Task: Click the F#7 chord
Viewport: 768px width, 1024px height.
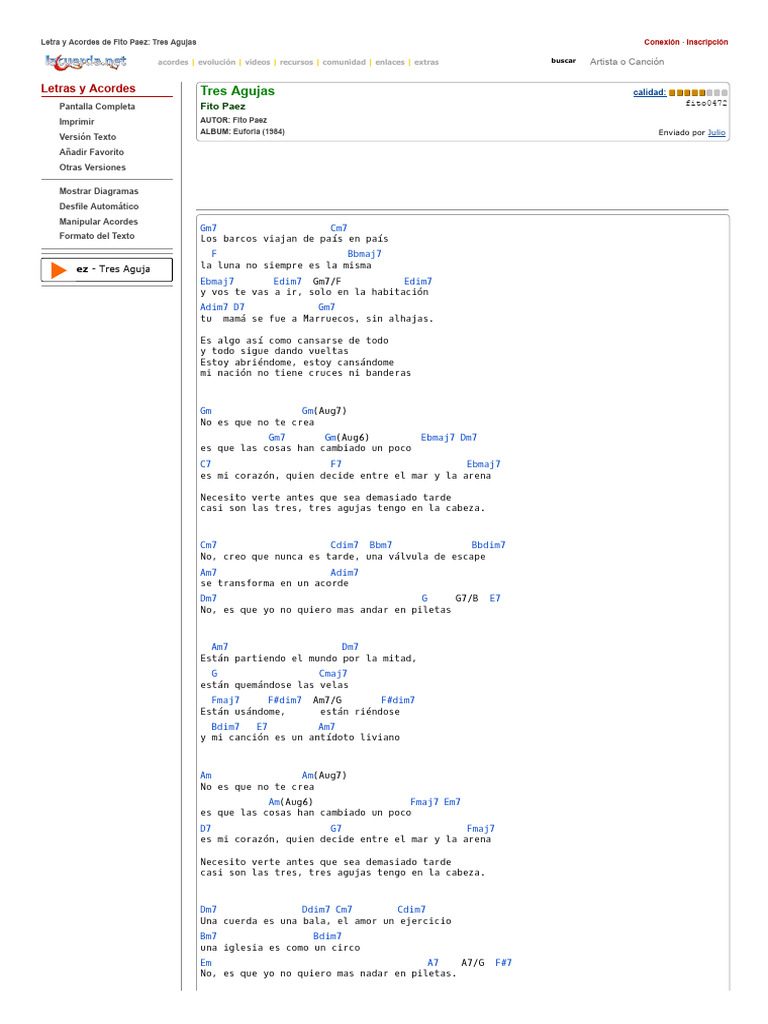Action: [x=503, y=963]
